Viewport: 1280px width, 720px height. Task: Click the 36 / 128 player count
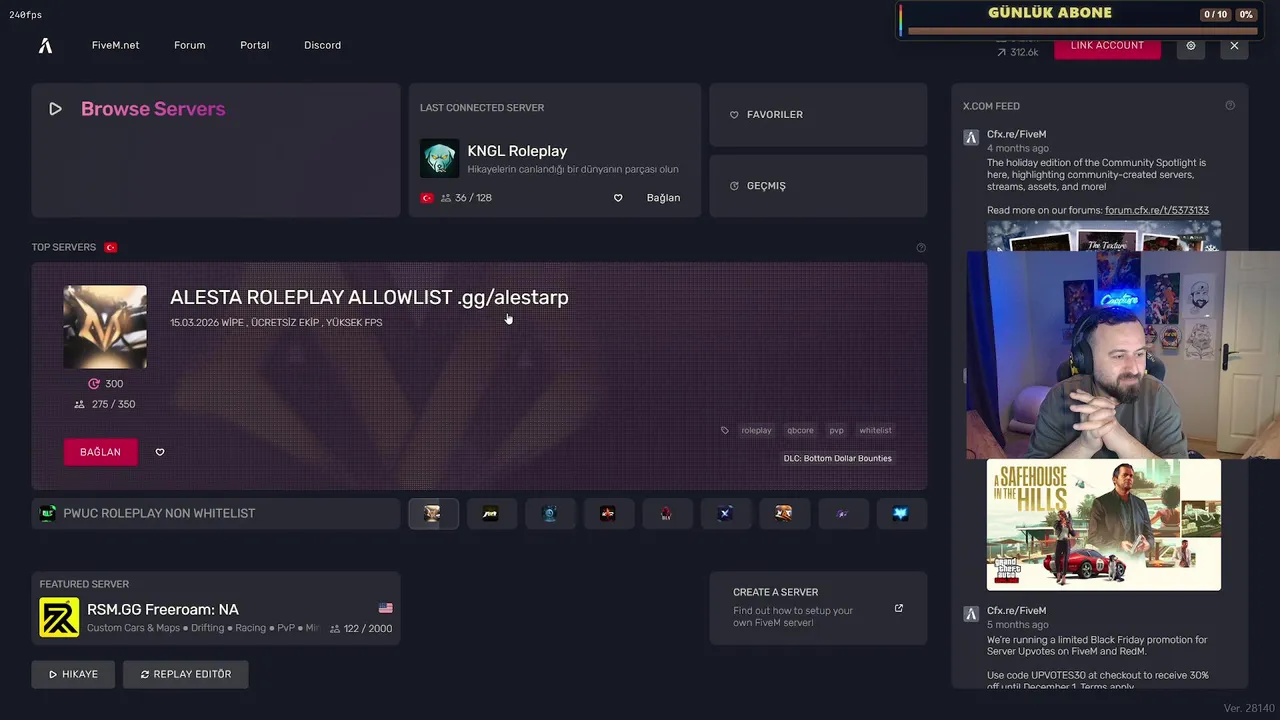click(473, 198)
